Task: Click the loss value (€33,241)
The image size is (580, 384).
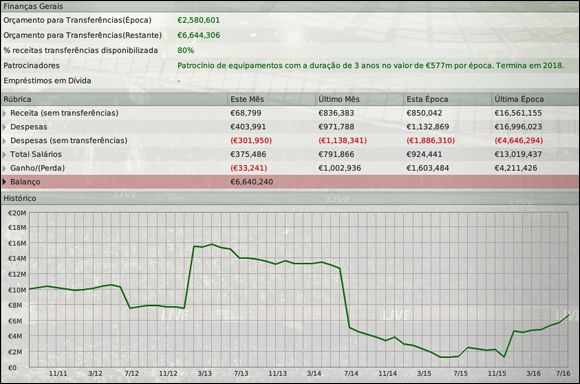Action: (x=249, y=168)
